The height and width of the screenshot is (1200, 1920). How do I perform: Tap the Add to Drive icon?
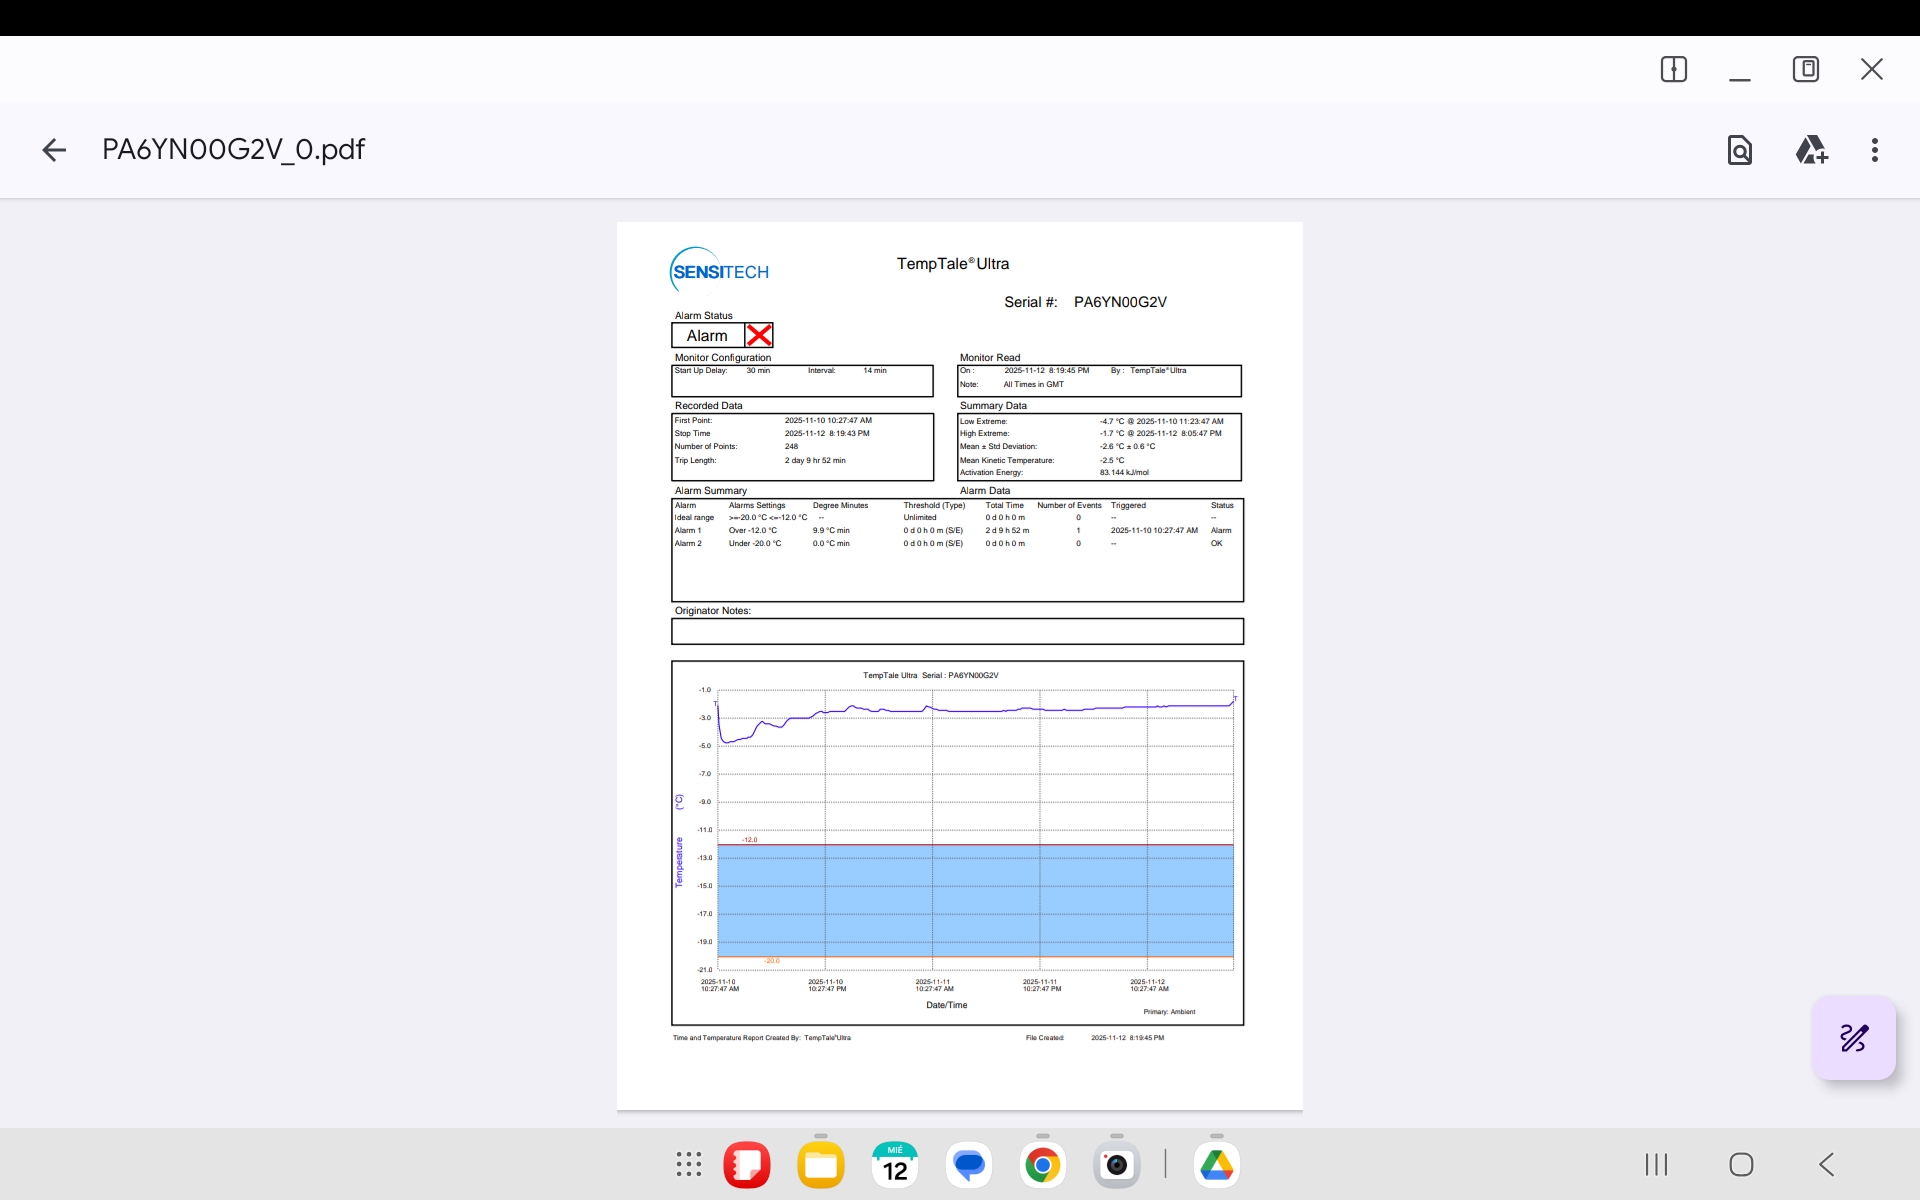[x=1811, y=150]
